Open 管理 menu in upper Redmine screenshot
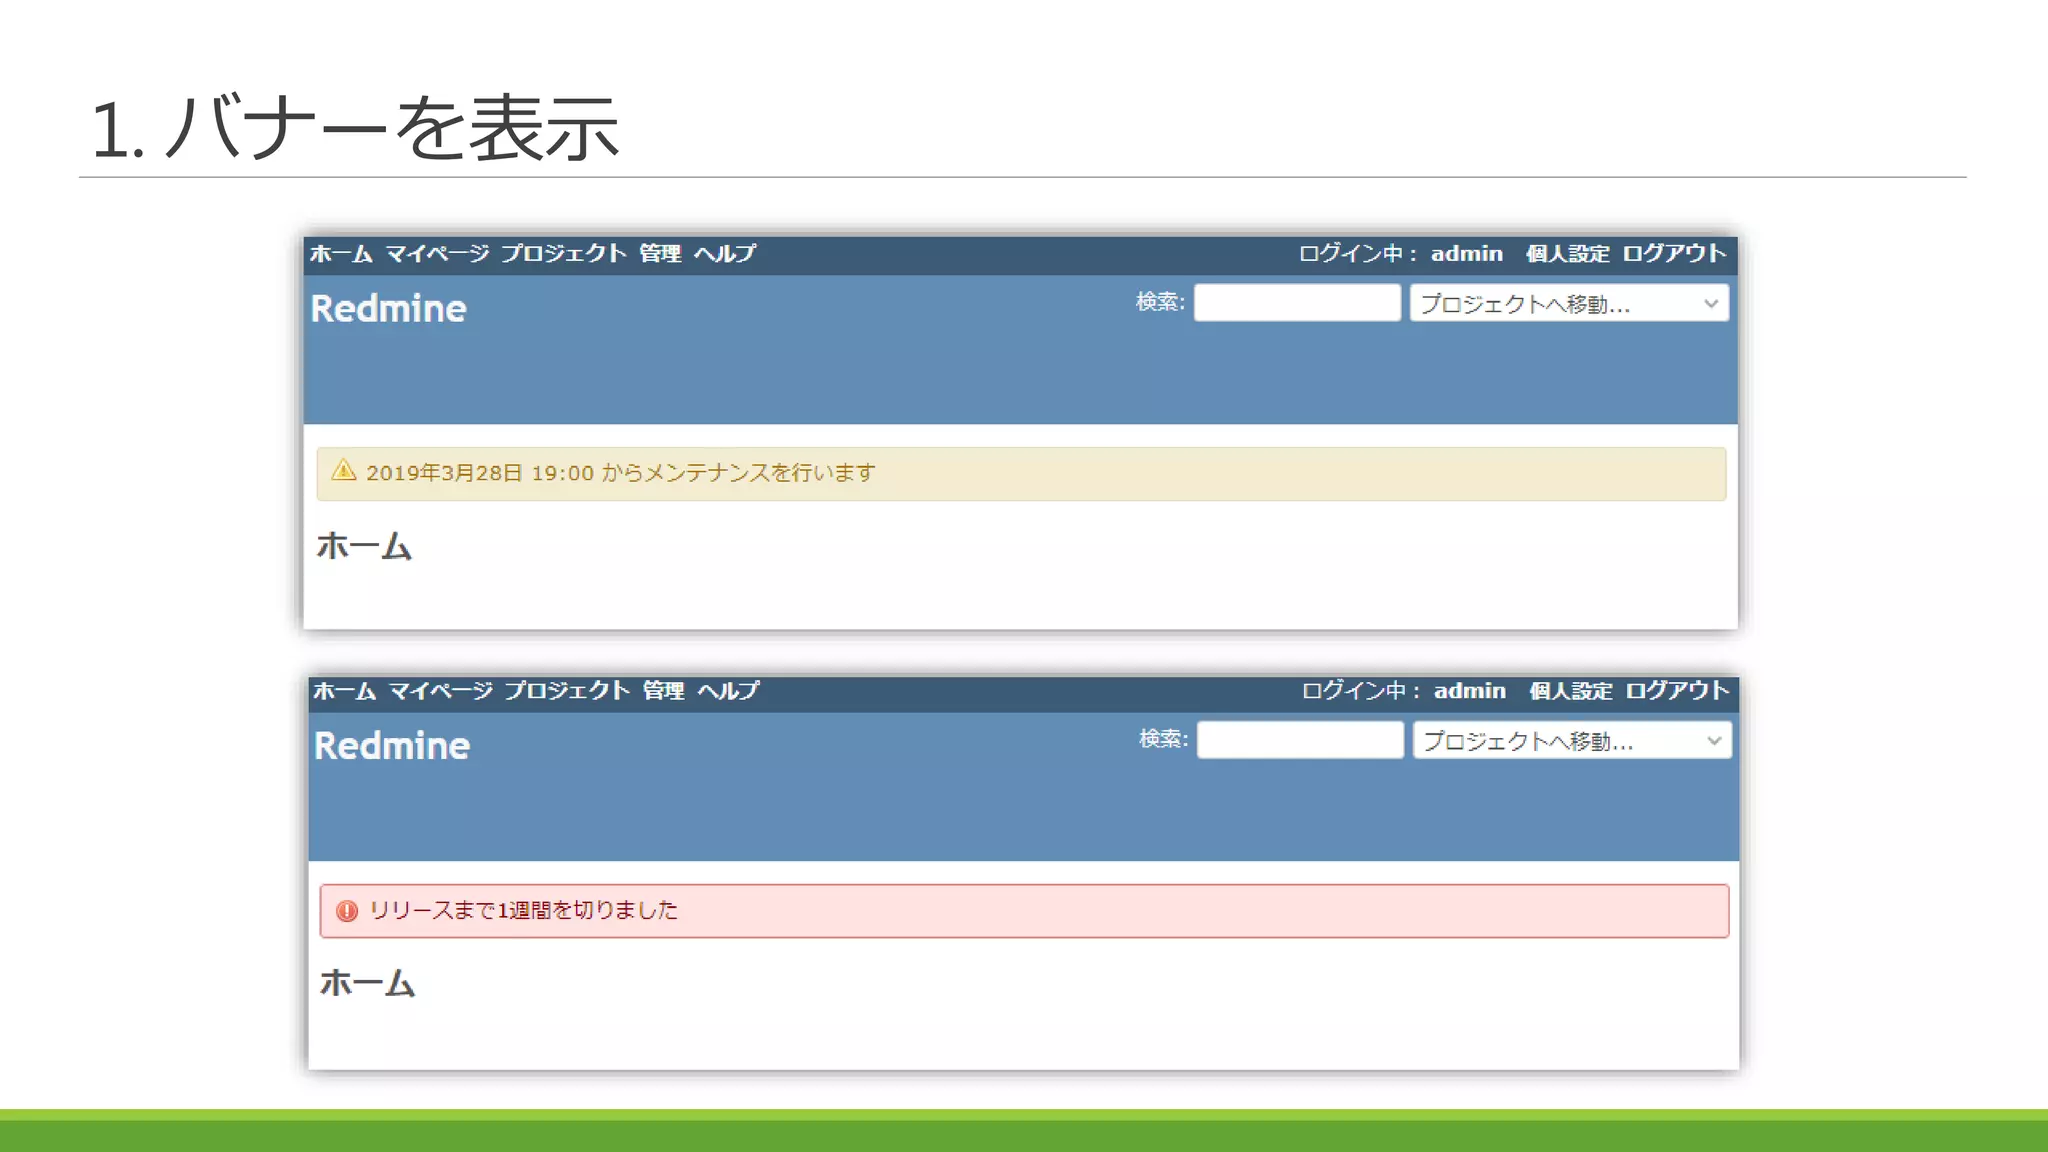Viewport: 2048px width, 1152px height. click(x=660, y=254)
